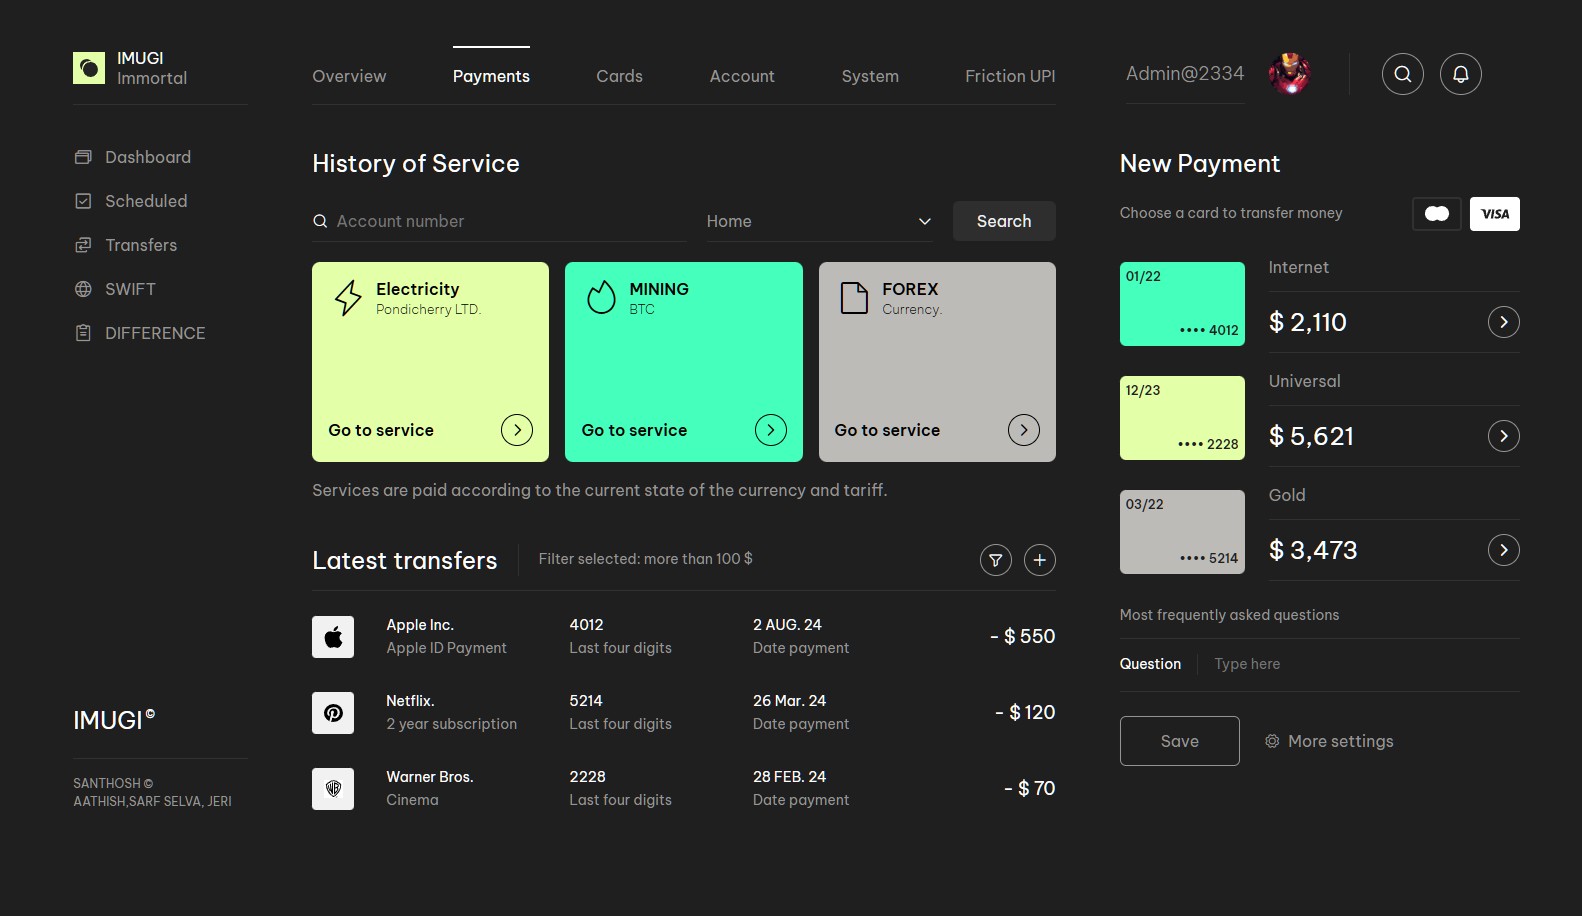1582x916 pixels.
Task: Select the Mastercard payment type toggle
Action: pos(1437,214)
